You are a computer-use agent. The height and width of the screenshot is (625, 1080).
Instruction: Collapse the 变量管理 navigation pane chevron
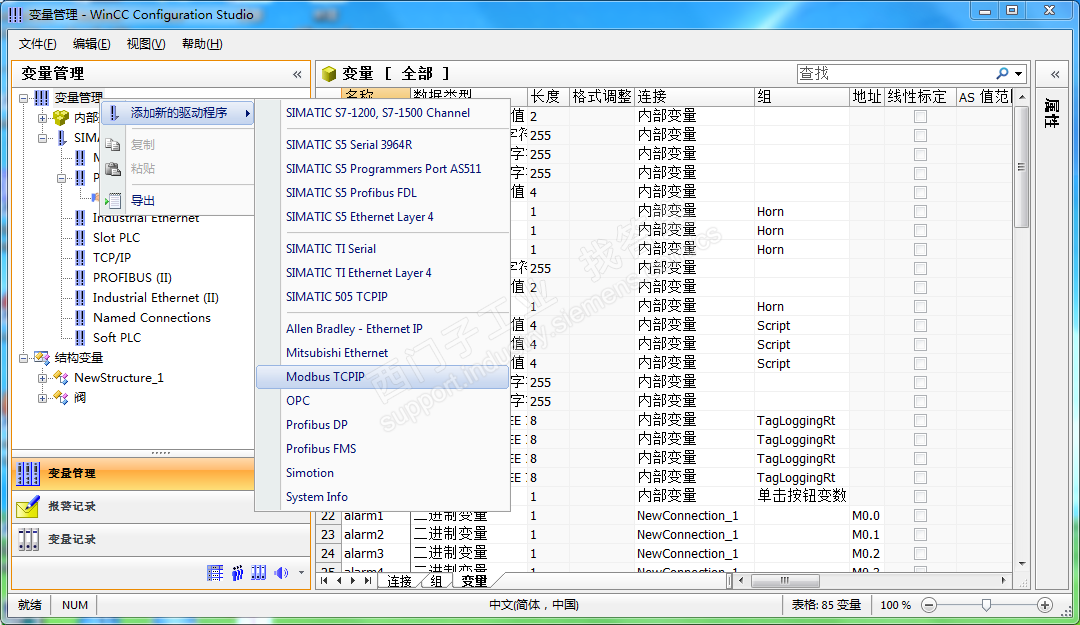tap(297, 74)
